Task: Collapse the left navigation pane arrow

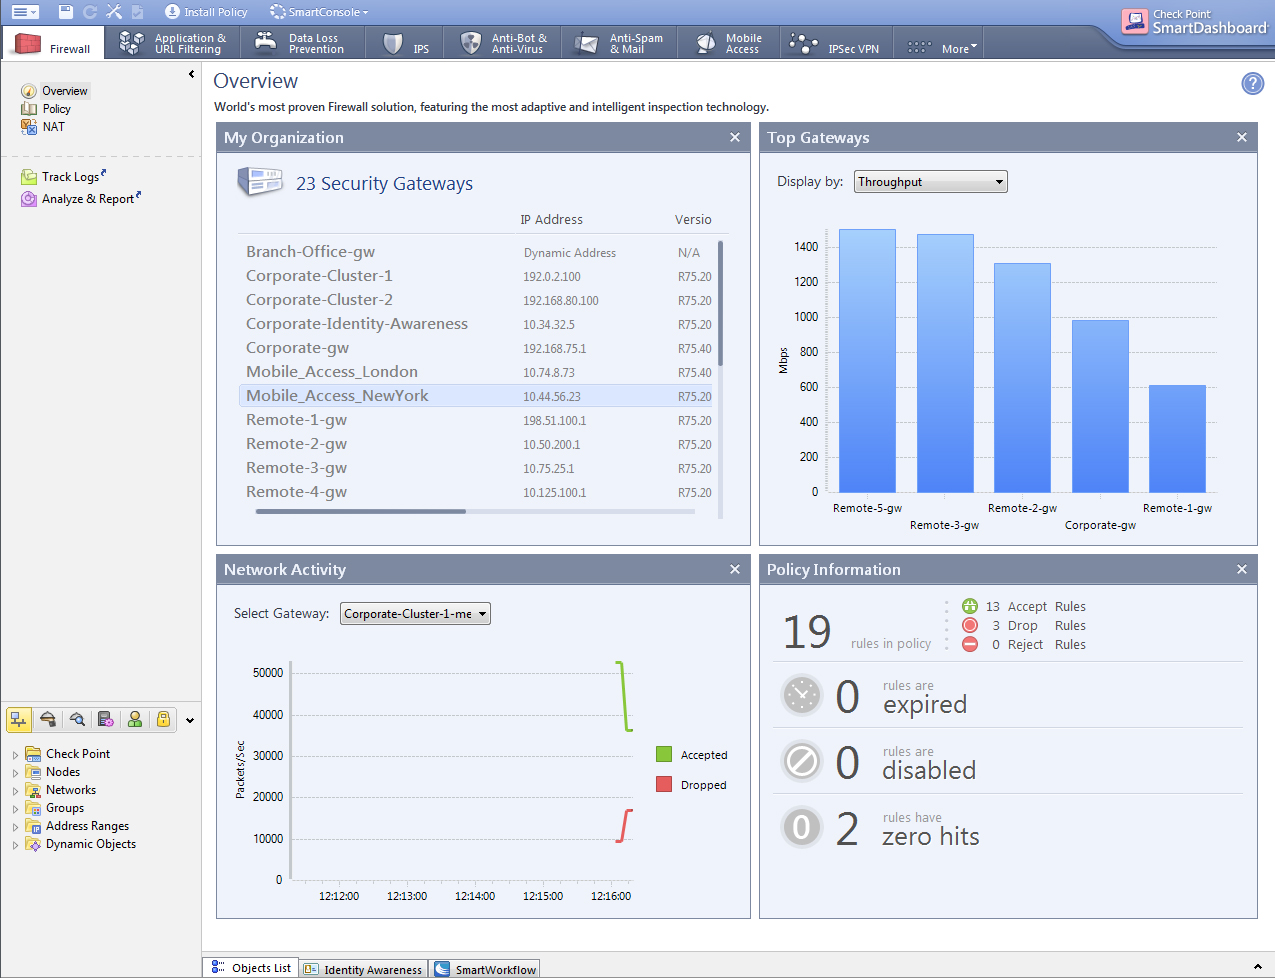Action: pyautogui.click(x=191, y=74)
